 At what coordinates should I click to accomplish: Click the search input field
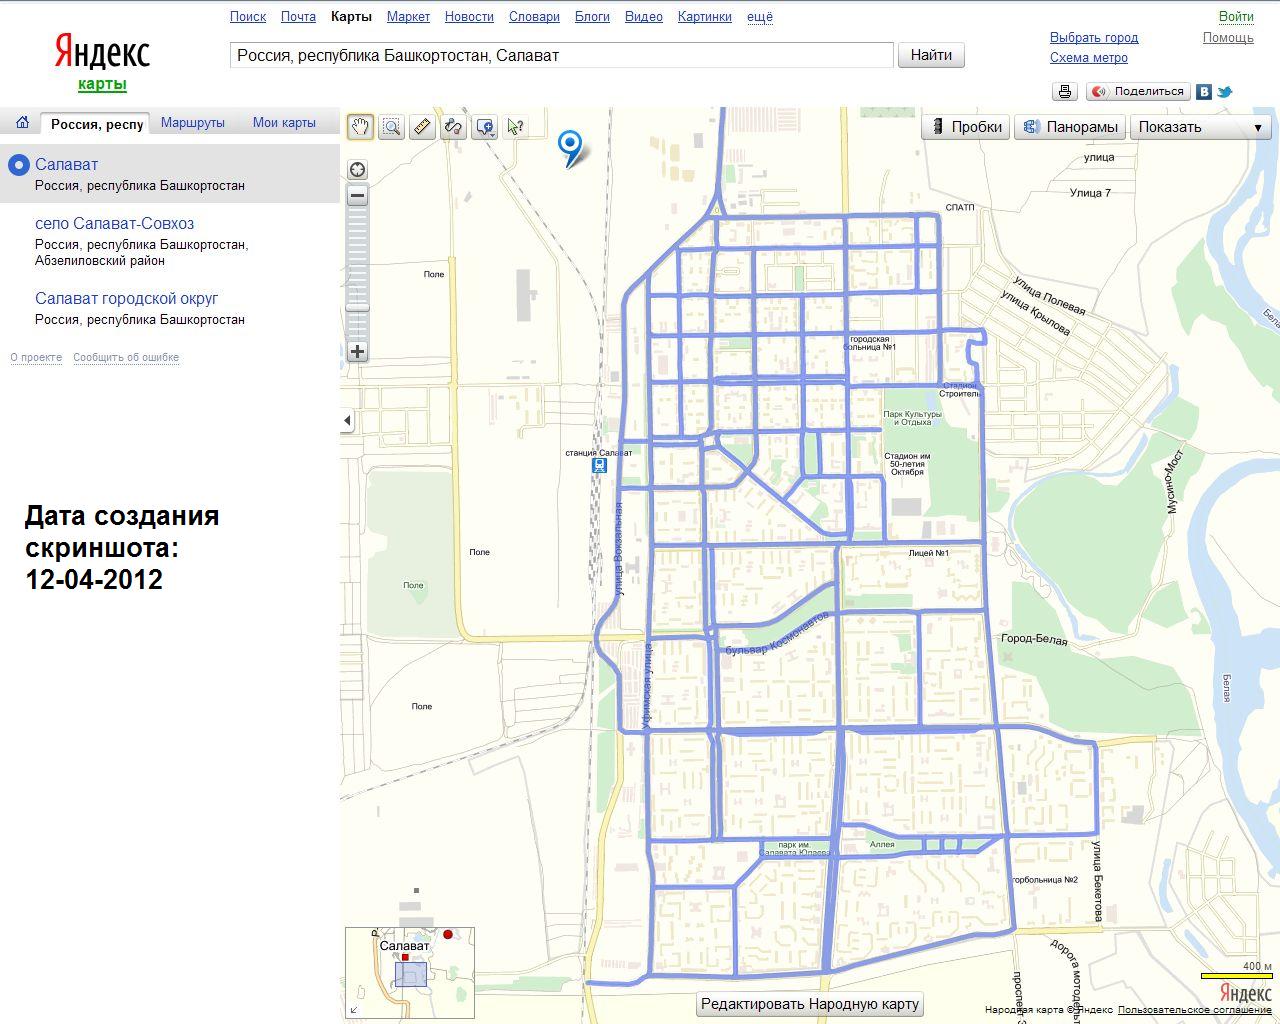pyautogui.click(x=561, y=55)
